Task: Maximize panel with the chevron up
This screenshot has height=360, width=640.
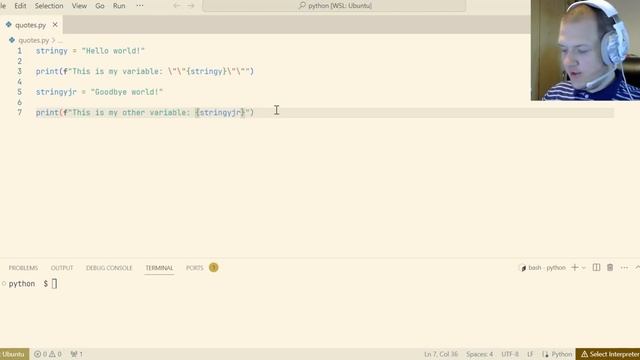Action: (x=637, y=268)
